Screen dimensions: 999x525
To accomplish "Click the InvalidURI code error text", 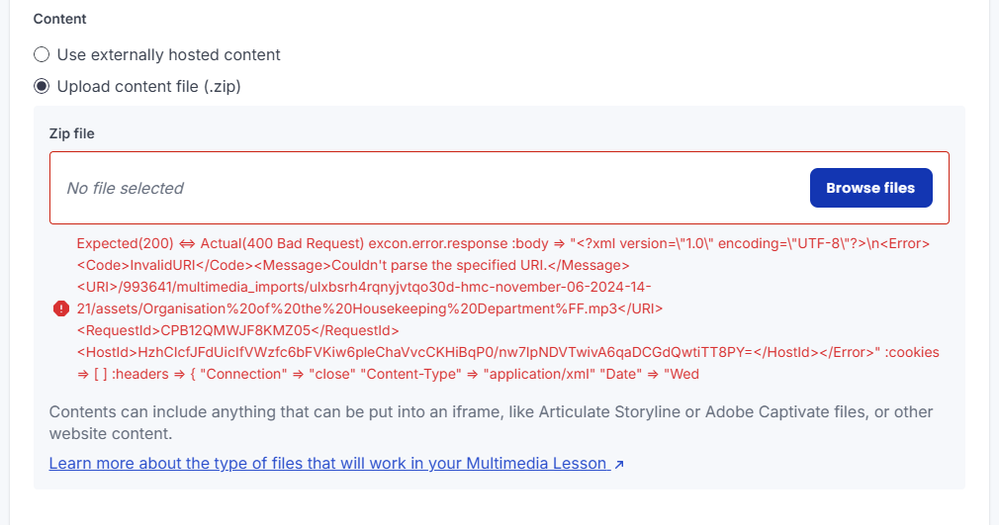I will tap(352, 265).
